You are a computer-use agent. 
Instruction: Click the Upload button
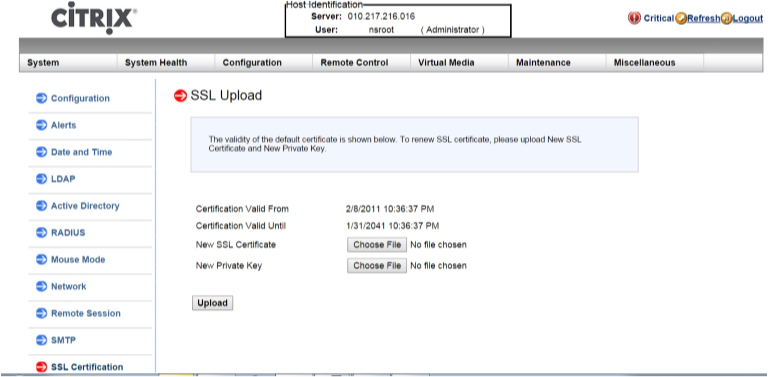213,303
